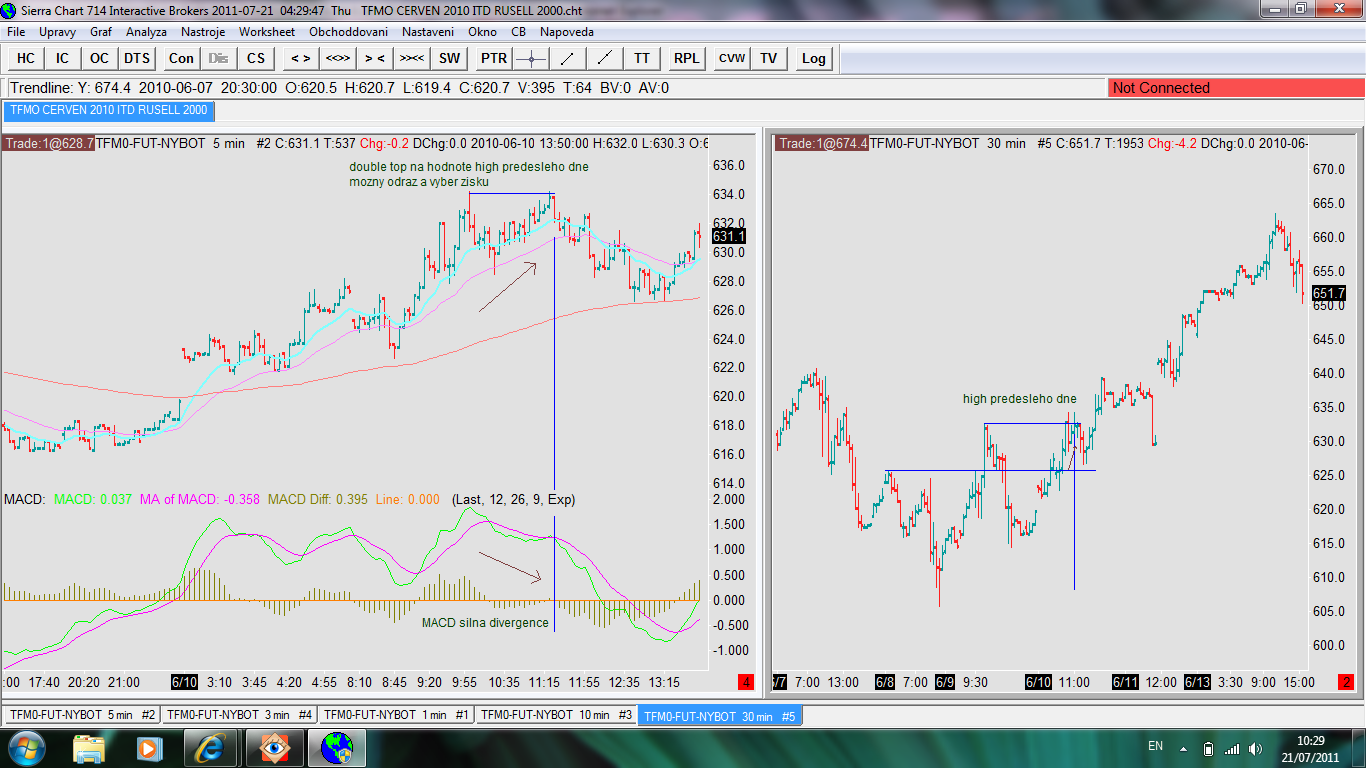Switch to the TFM0-FUT-NYBOT 3 min tab

tap(239, 715)
